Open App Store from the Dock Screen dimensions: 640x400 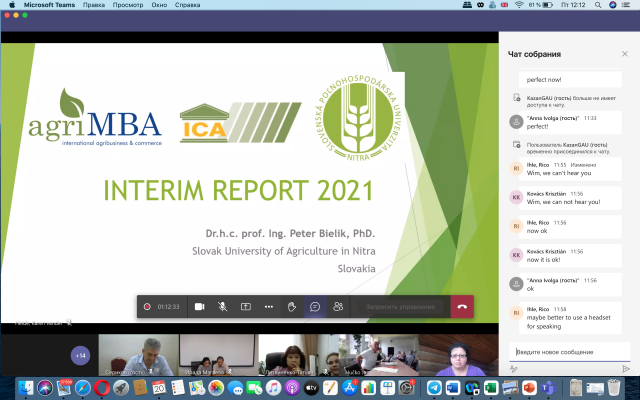(x=349, y=388)
